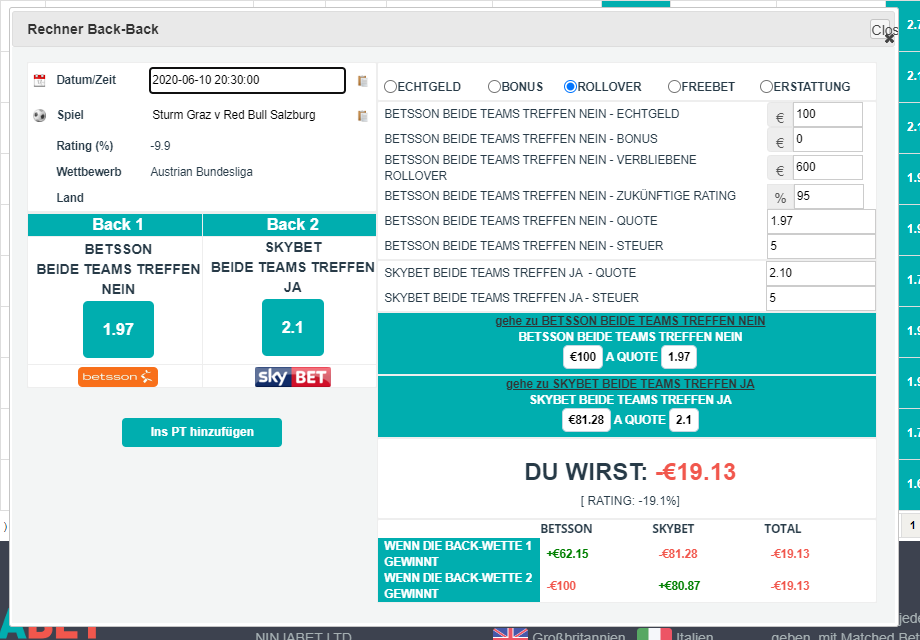This screenshot has height=640, width=920.
Task: Click the copy icon next to match name
Action: (x=363, y=116)
